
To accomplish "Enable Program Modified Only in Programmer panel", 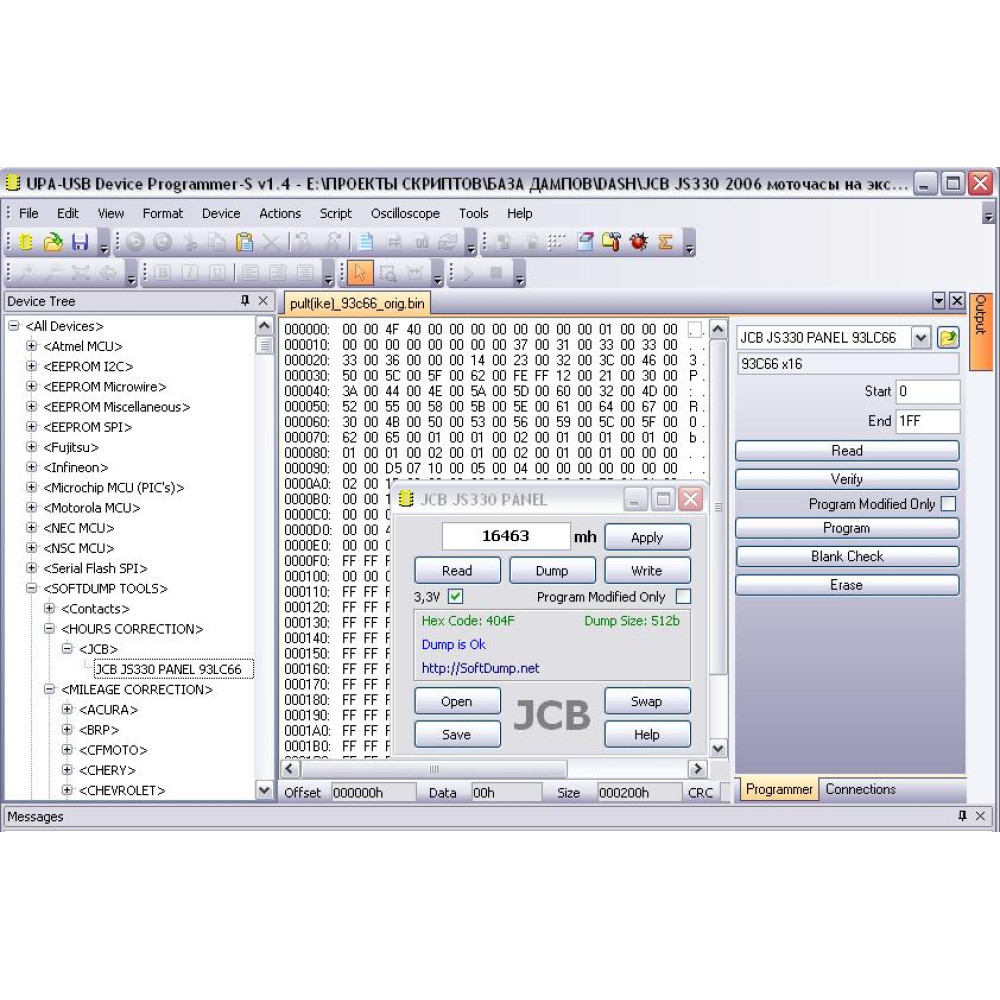I will point(949,504).
